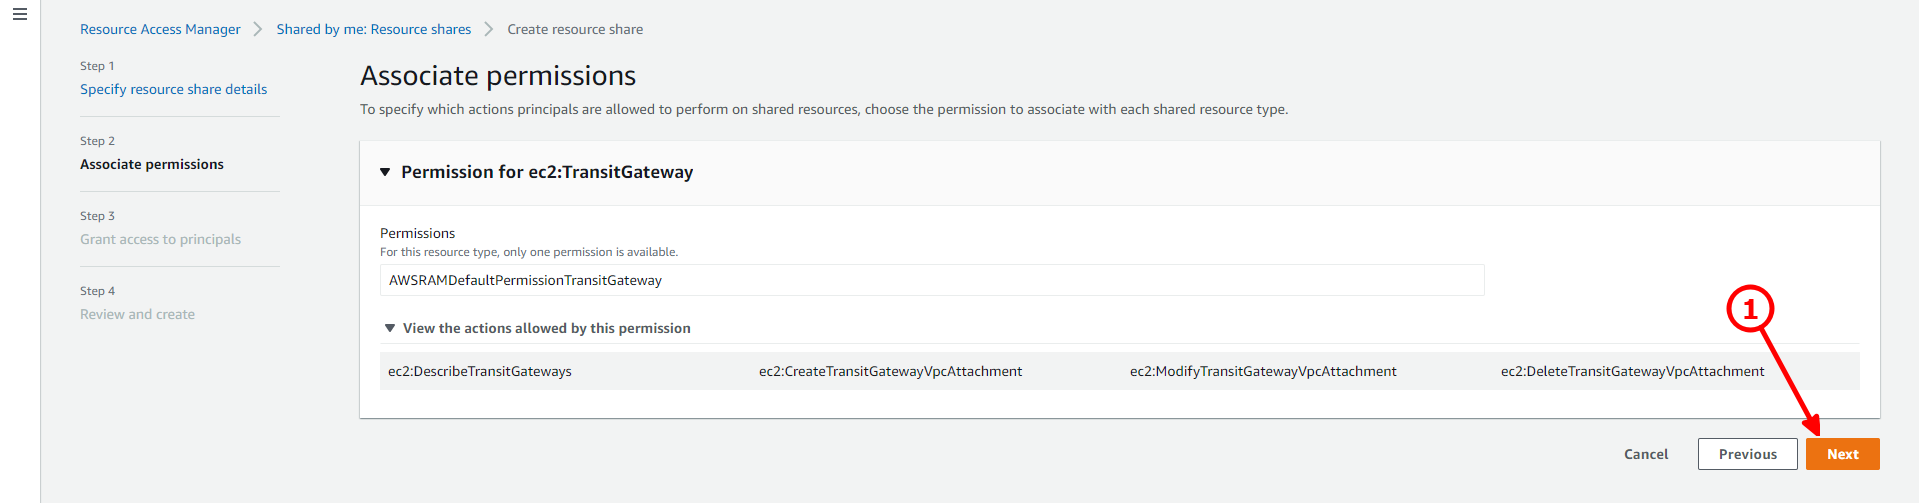Screen dimensions: 1919x503
Task: Select Step 2 Associate permissions in wizard
Action: click(152, 164)
